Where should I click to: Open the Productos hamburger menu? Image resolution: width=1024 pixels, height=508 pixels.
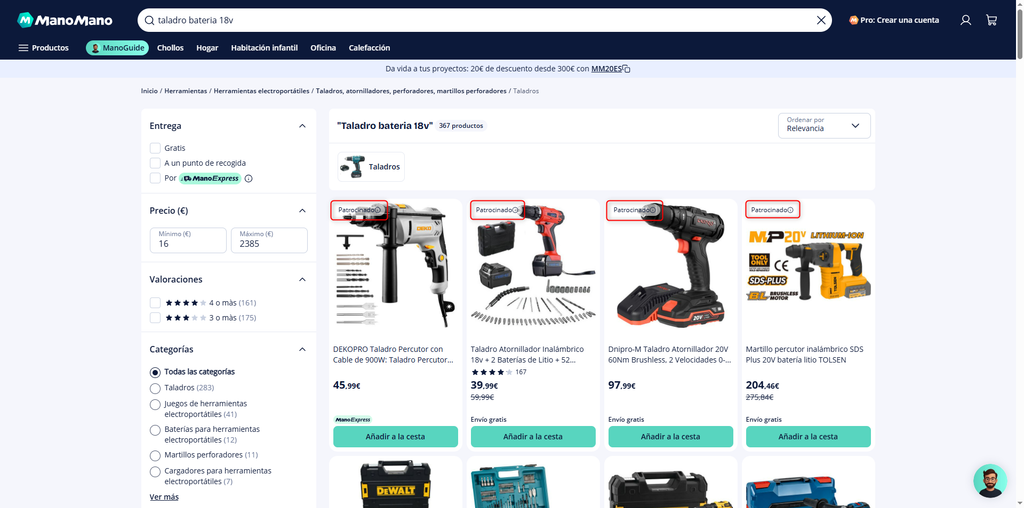point(43,48)
